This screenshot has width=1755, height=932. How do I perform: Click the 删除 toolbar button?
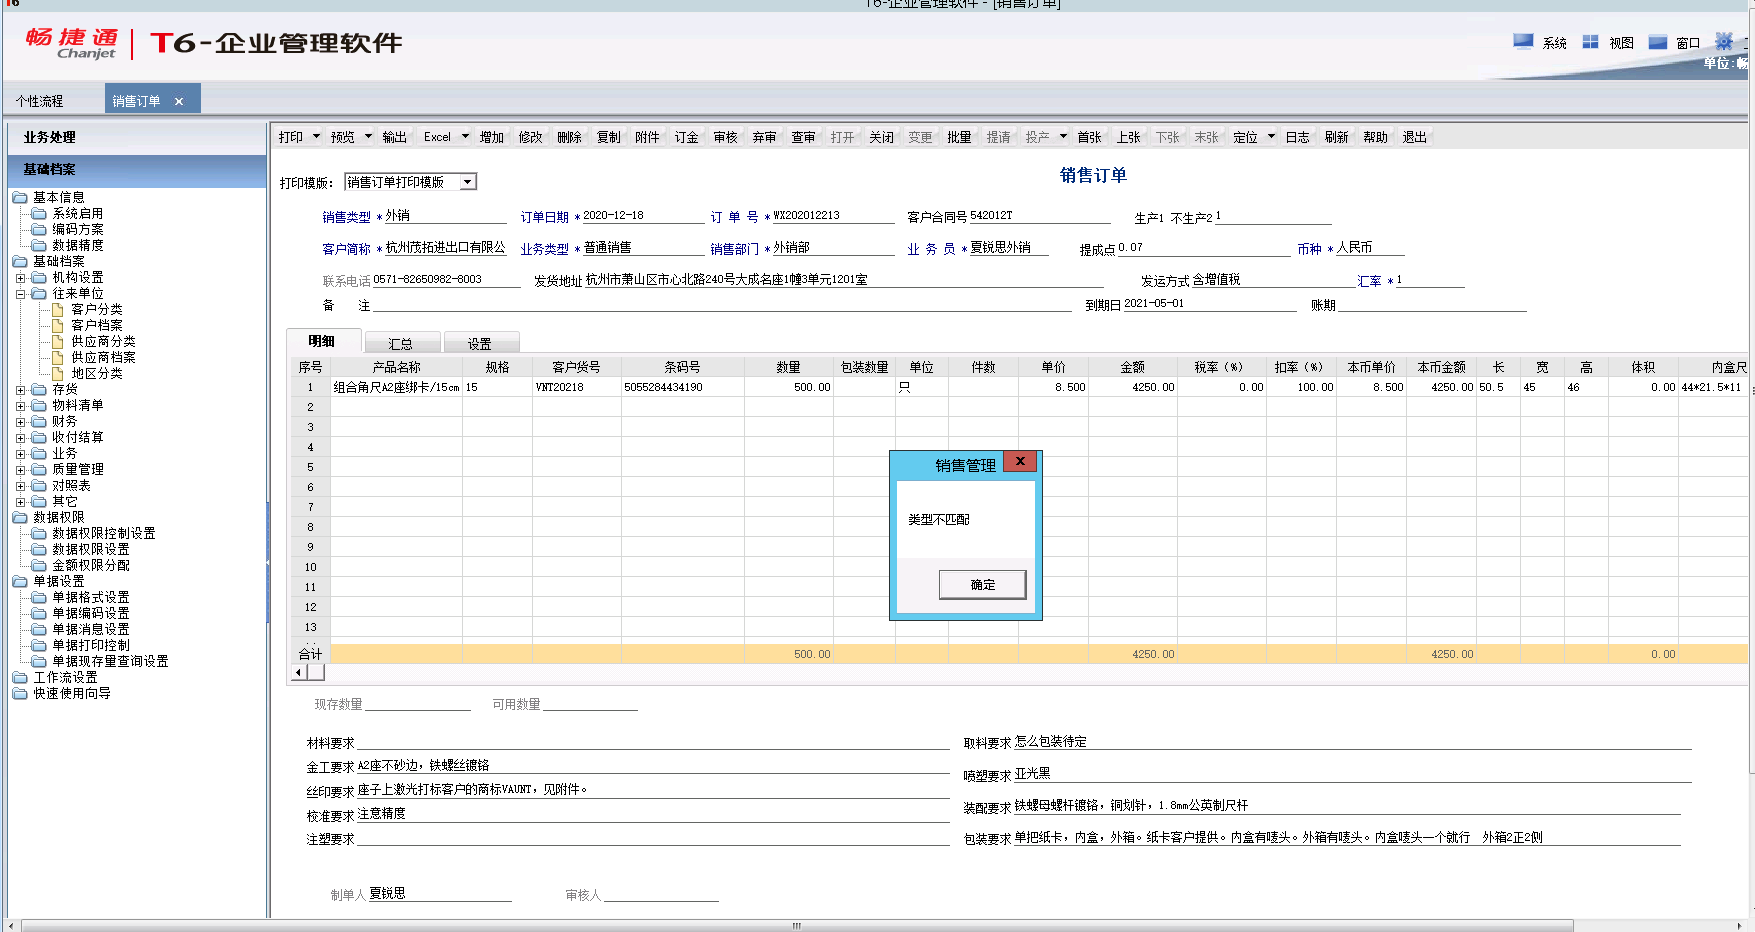tap(569, 137)
